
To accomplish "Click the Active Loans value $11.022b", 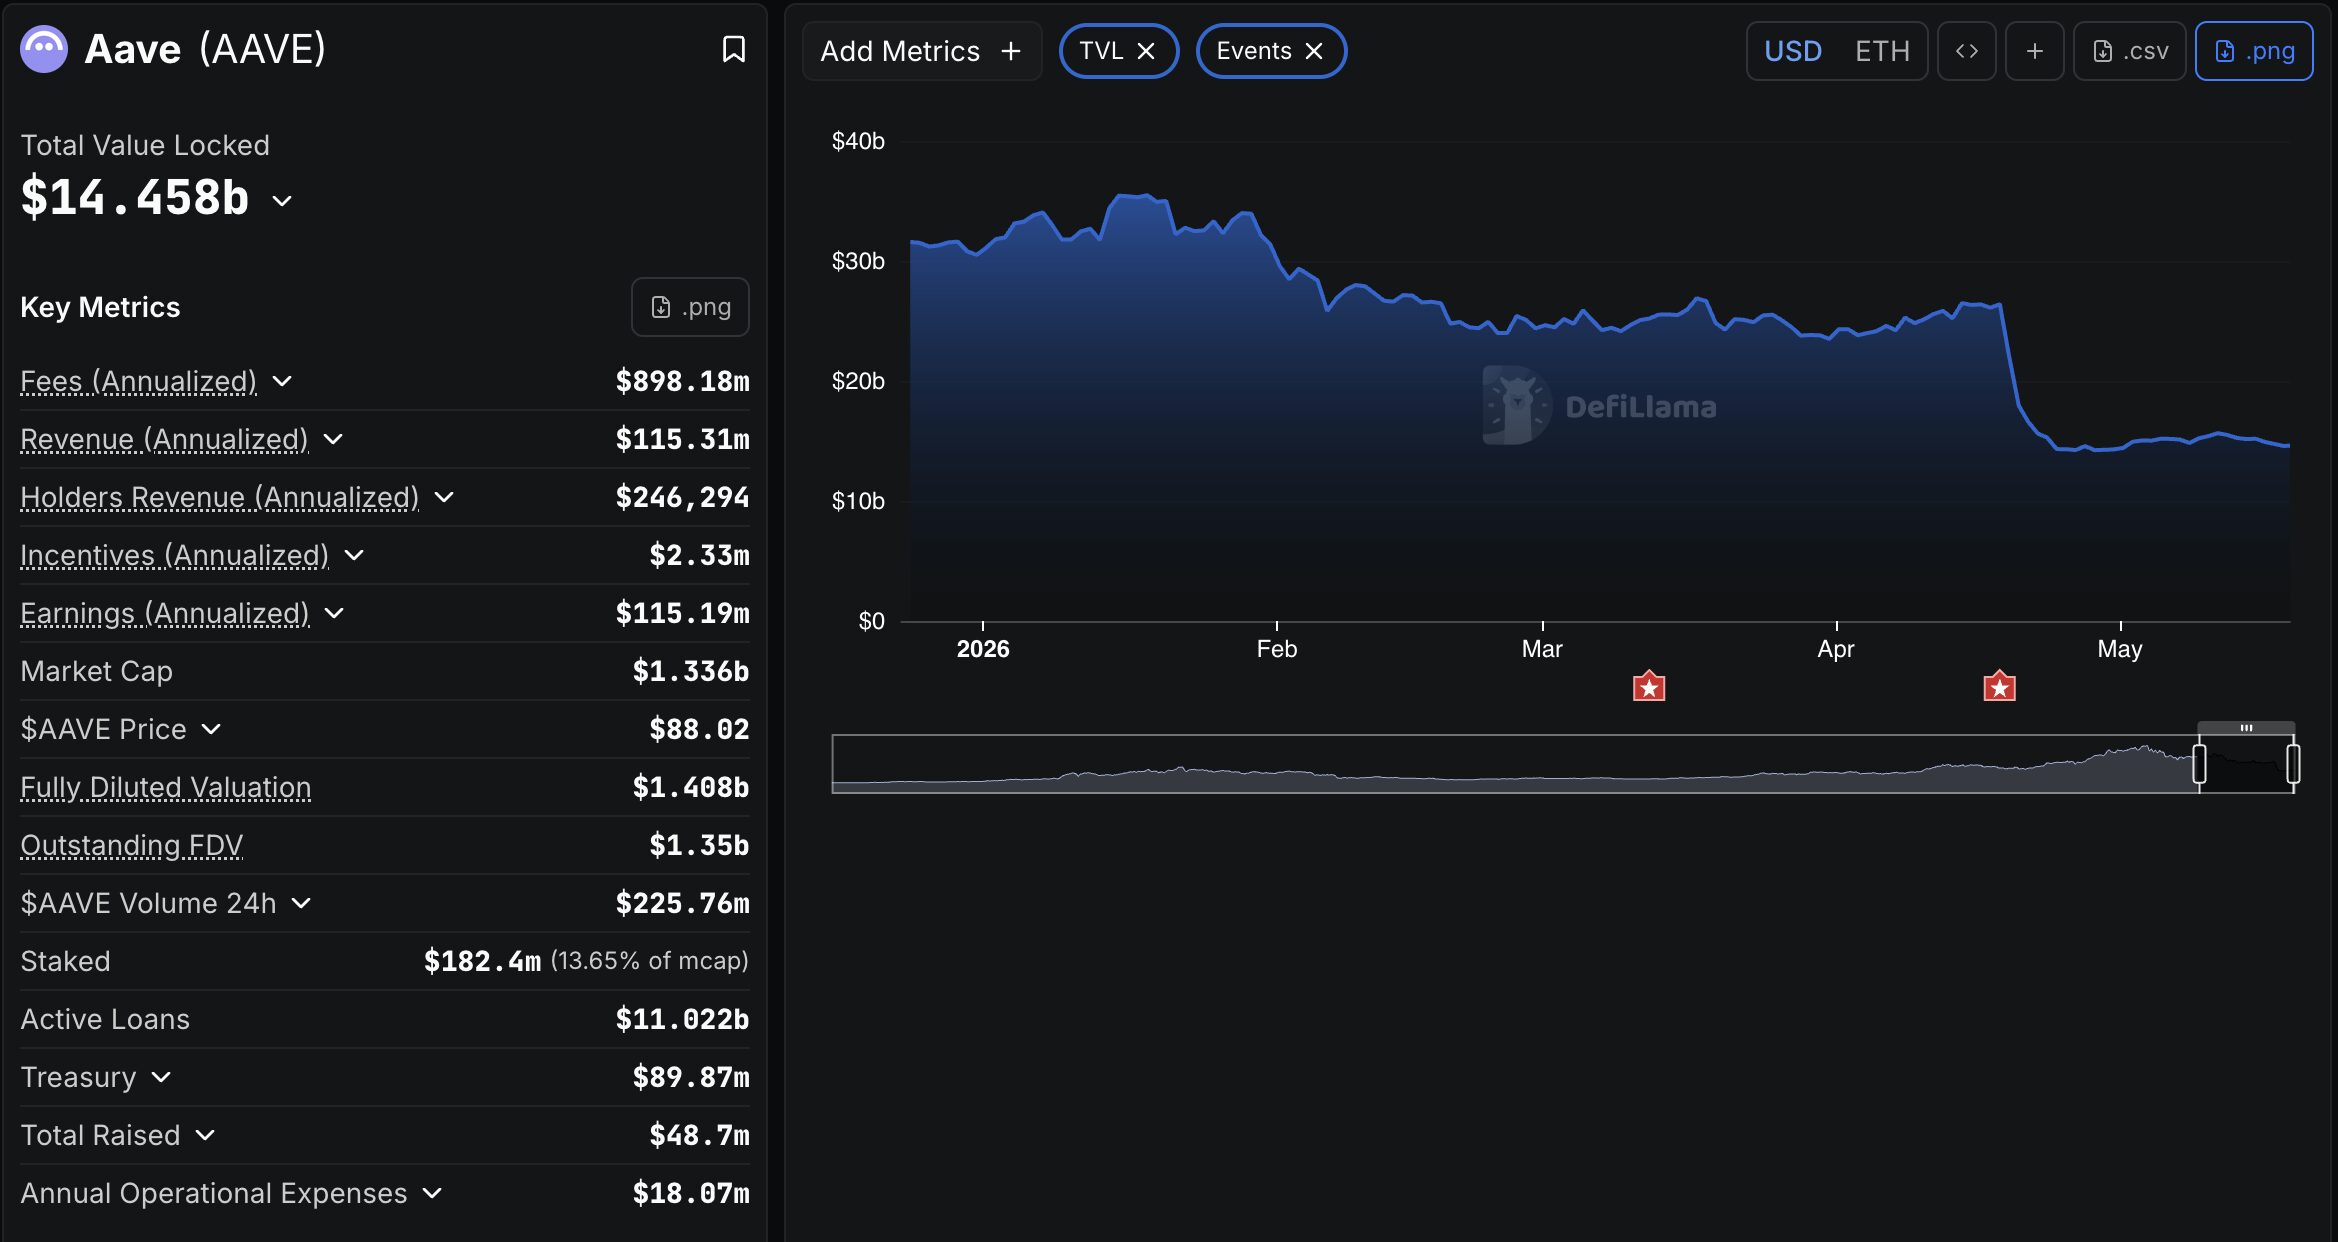I will tap(682, 1019).
